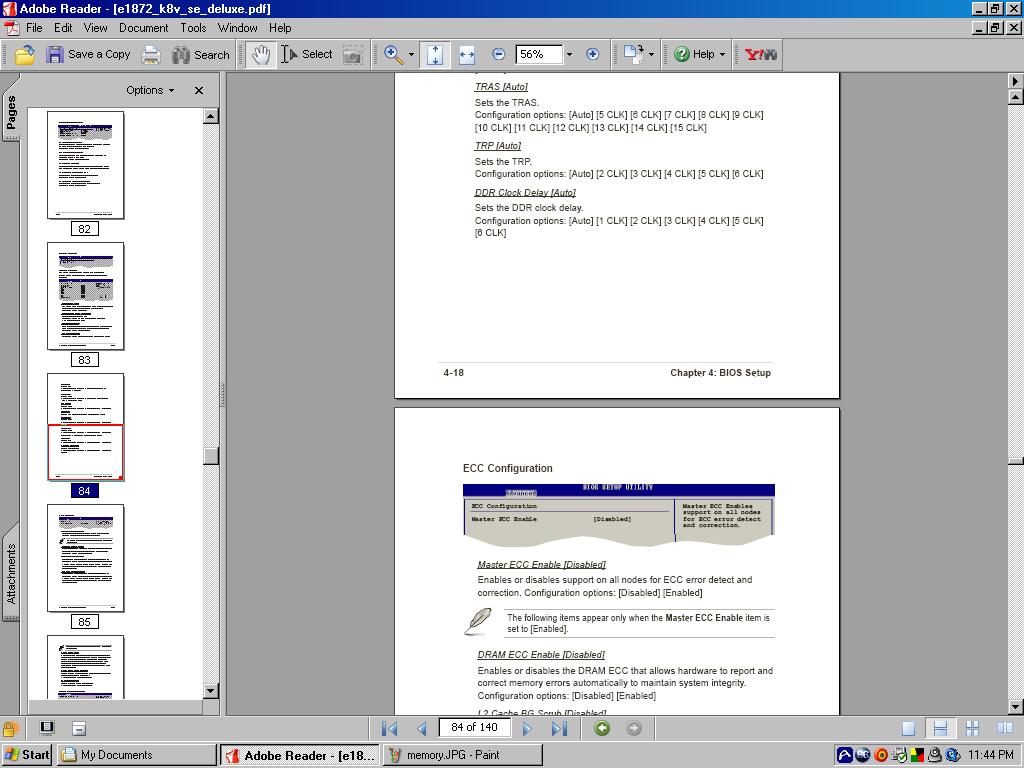Expand the Help button dropdown arrow

tap(722, 55)
